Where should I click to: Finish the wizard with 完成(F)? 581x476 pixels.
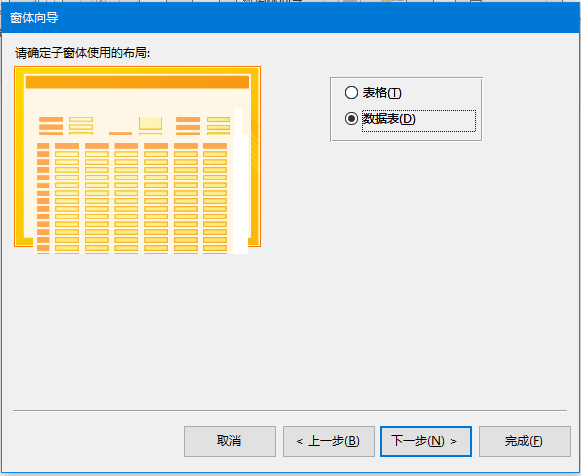[x=525, y=441]
